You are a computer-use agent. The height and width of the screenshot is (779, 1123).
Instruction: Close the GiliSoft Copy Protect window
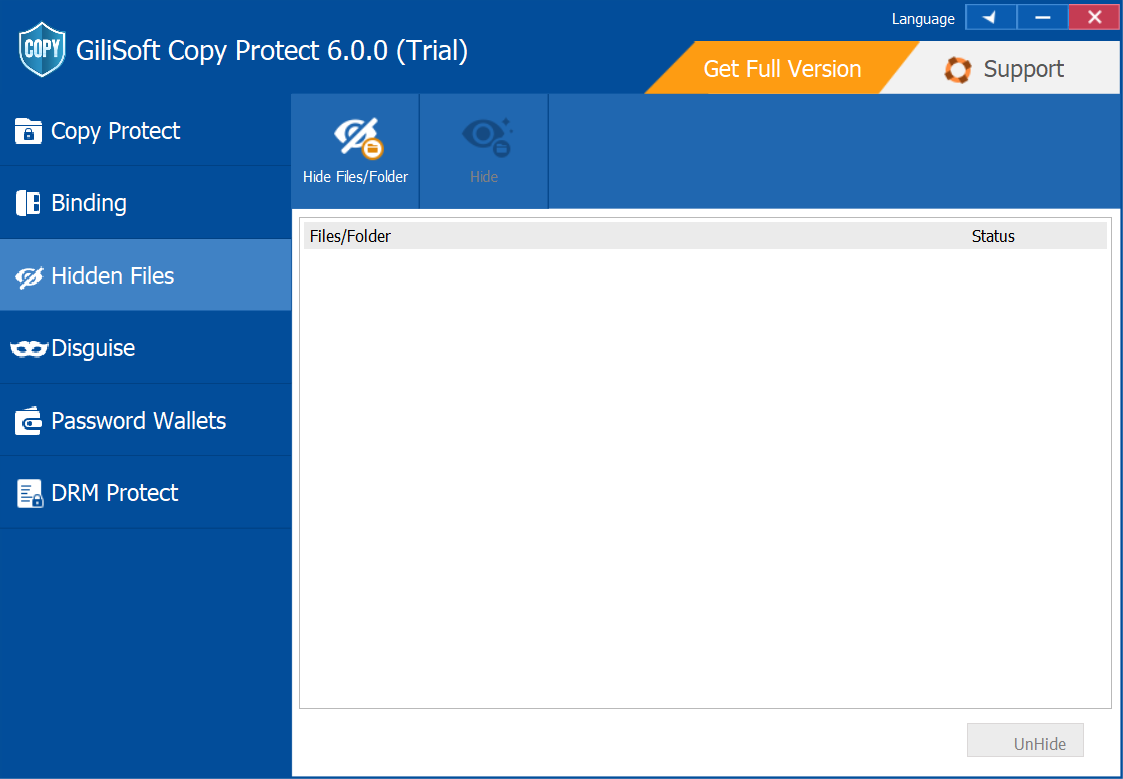[x=1094, y=17]
